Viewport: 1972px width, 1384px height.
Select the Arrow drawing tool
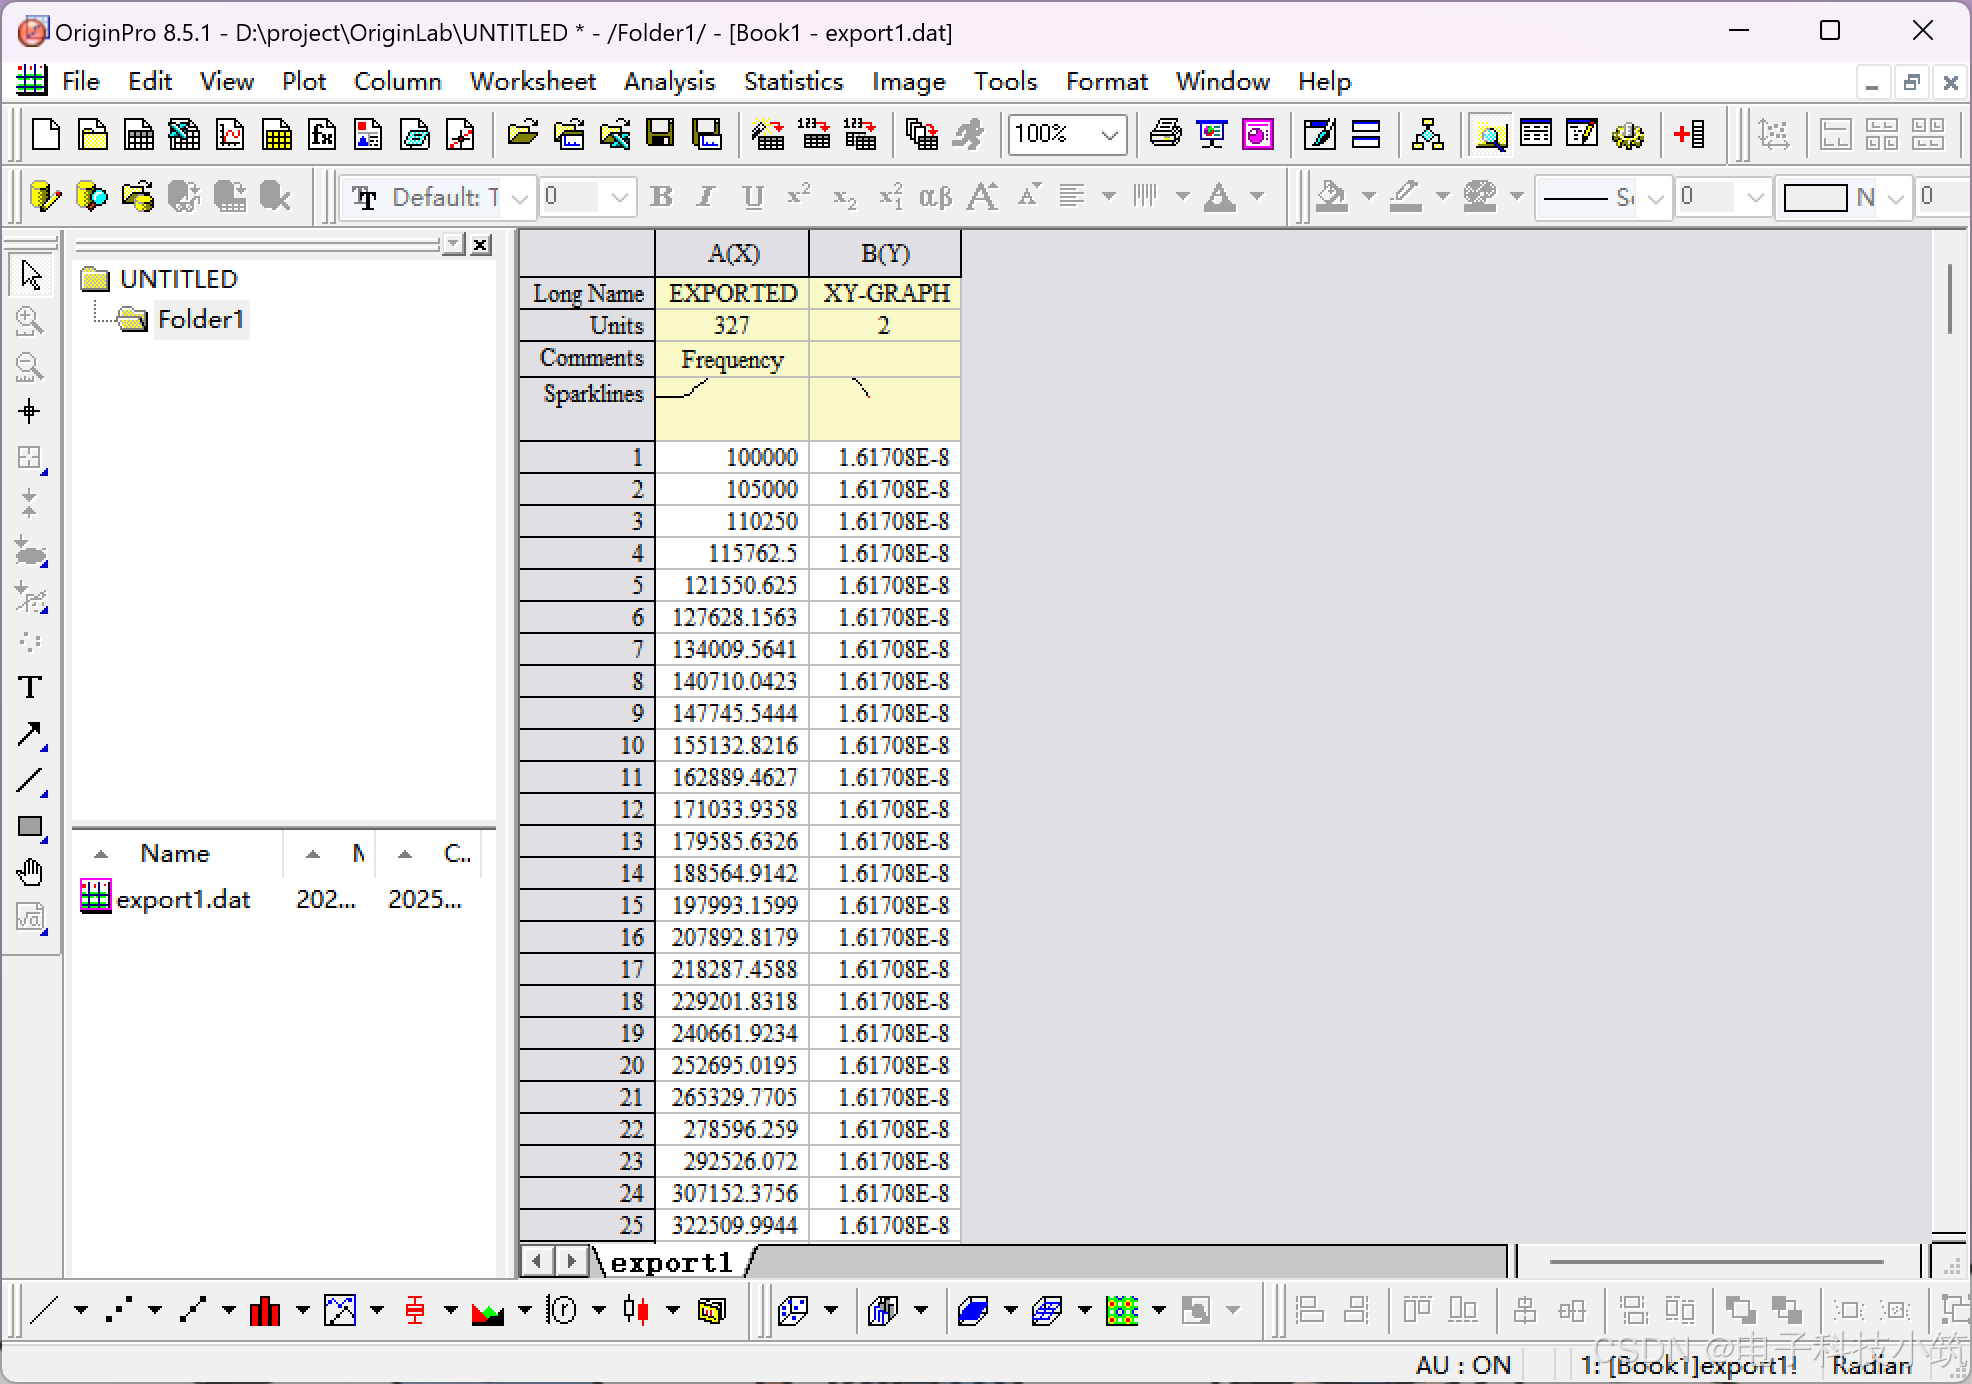click(x=30, y=735)
